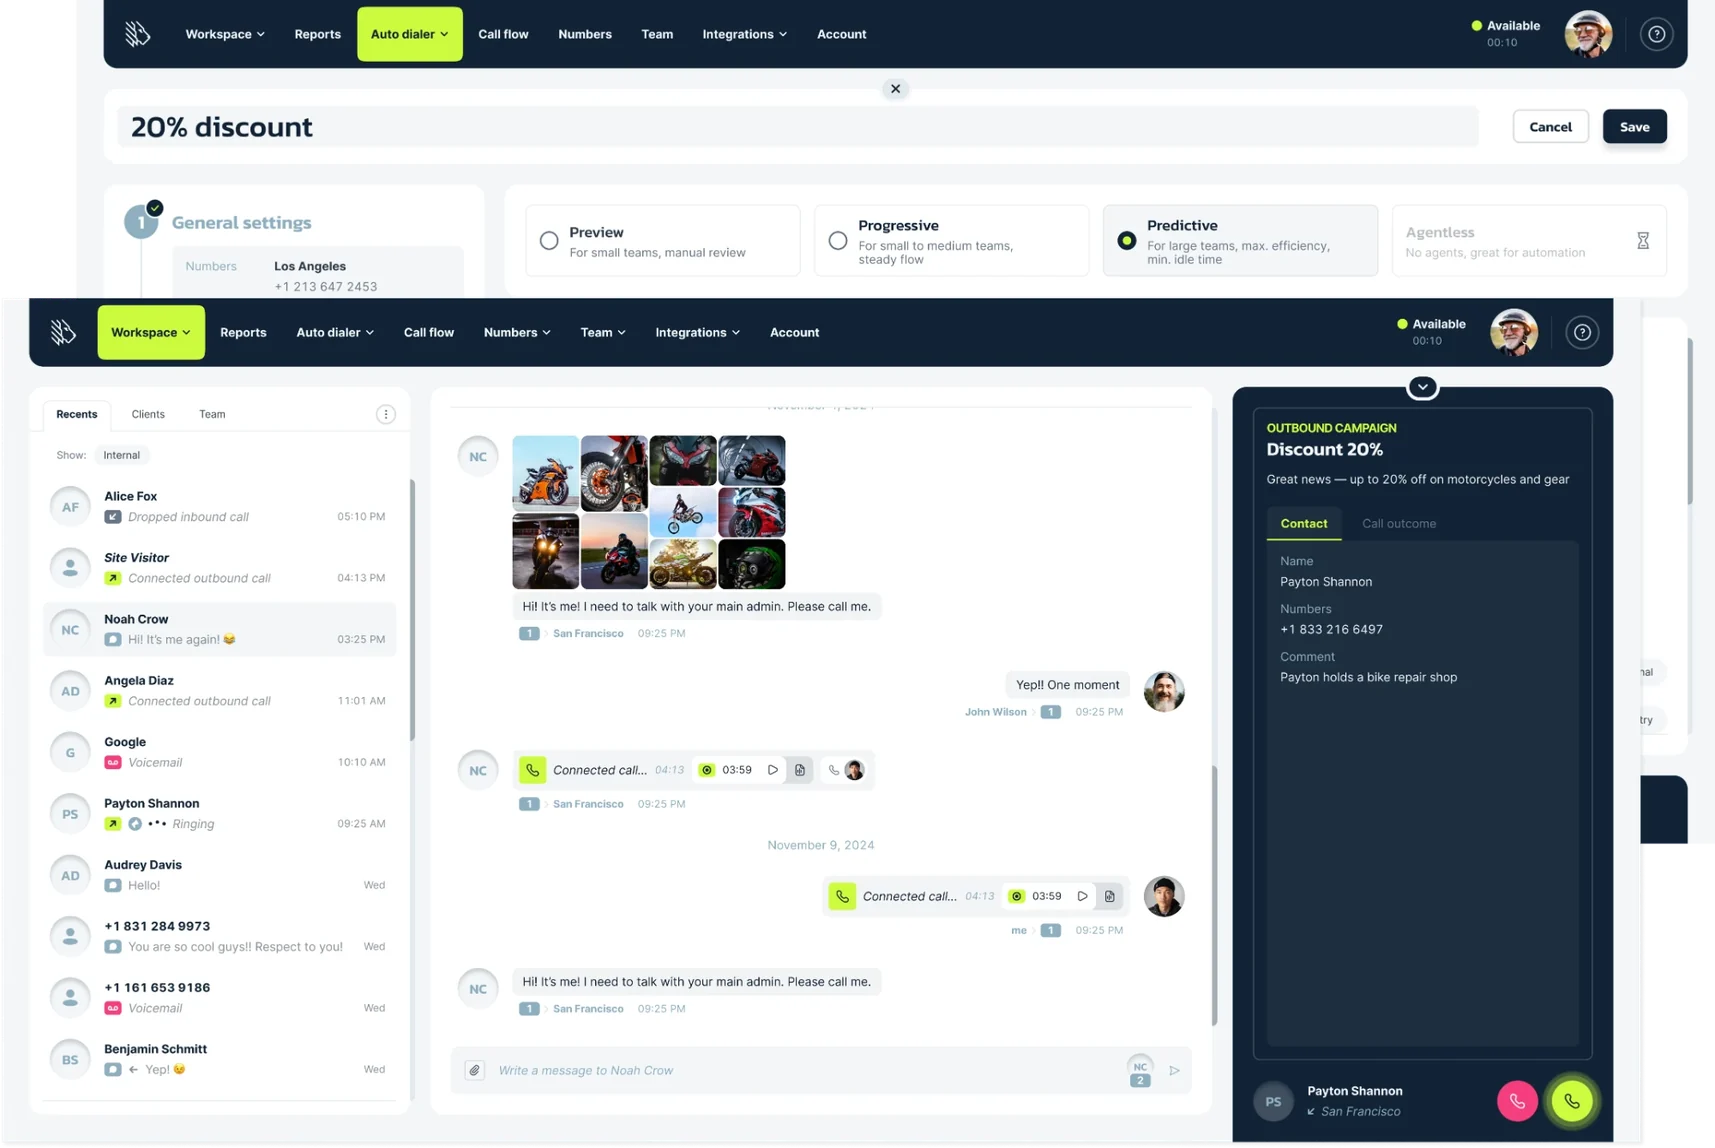
Task: Click the Auto dialer window logo icon
Action: click(x=138, y=34)
